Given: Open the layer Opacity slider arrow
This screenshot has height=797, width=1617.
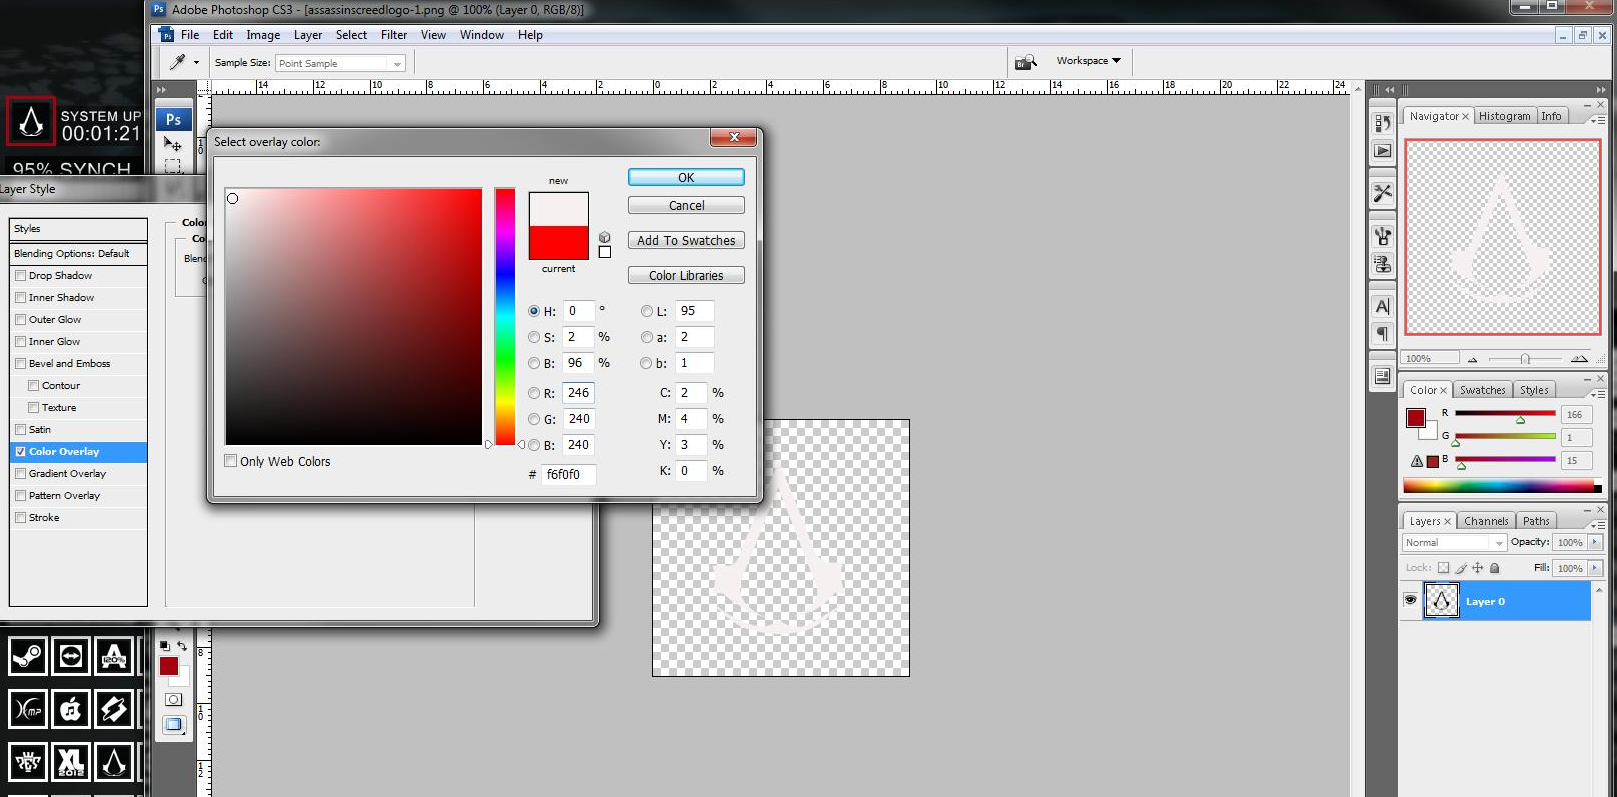Looking at the screenshot, I should tap(1595, 542).
